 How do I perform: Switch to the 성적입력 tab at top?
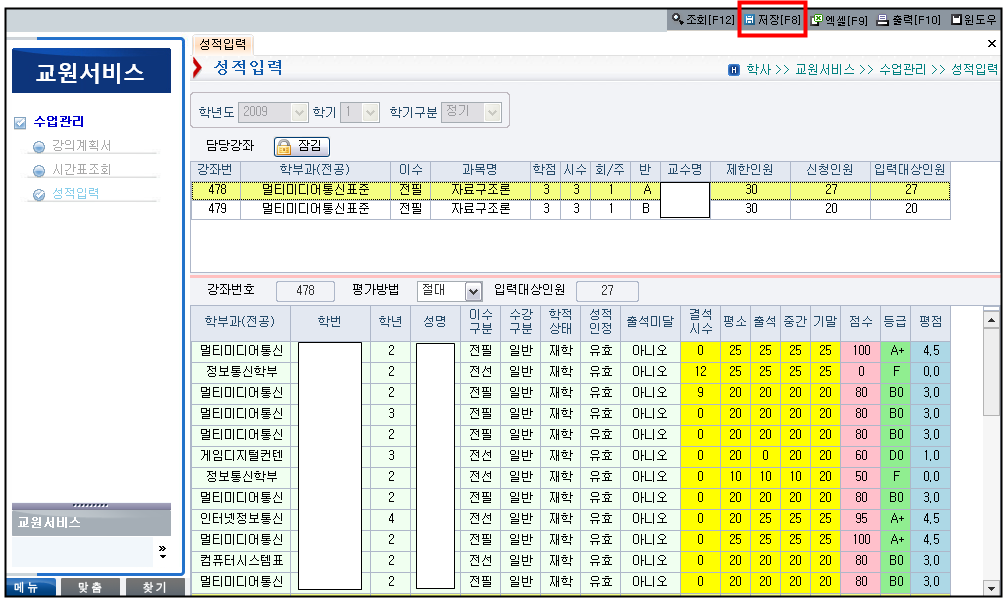point(223,44)
